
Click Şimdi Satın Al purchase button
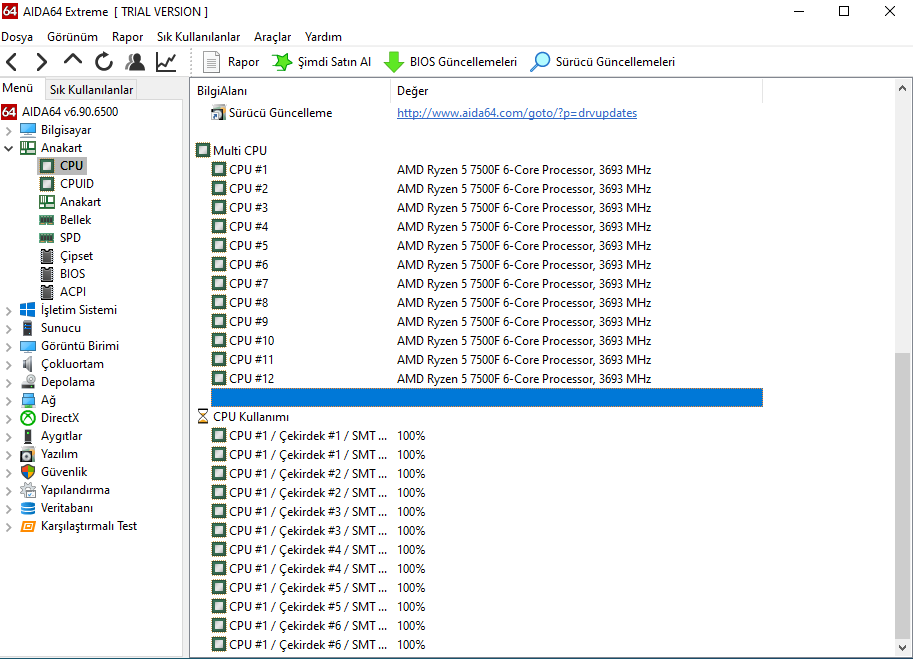(321, 62)
